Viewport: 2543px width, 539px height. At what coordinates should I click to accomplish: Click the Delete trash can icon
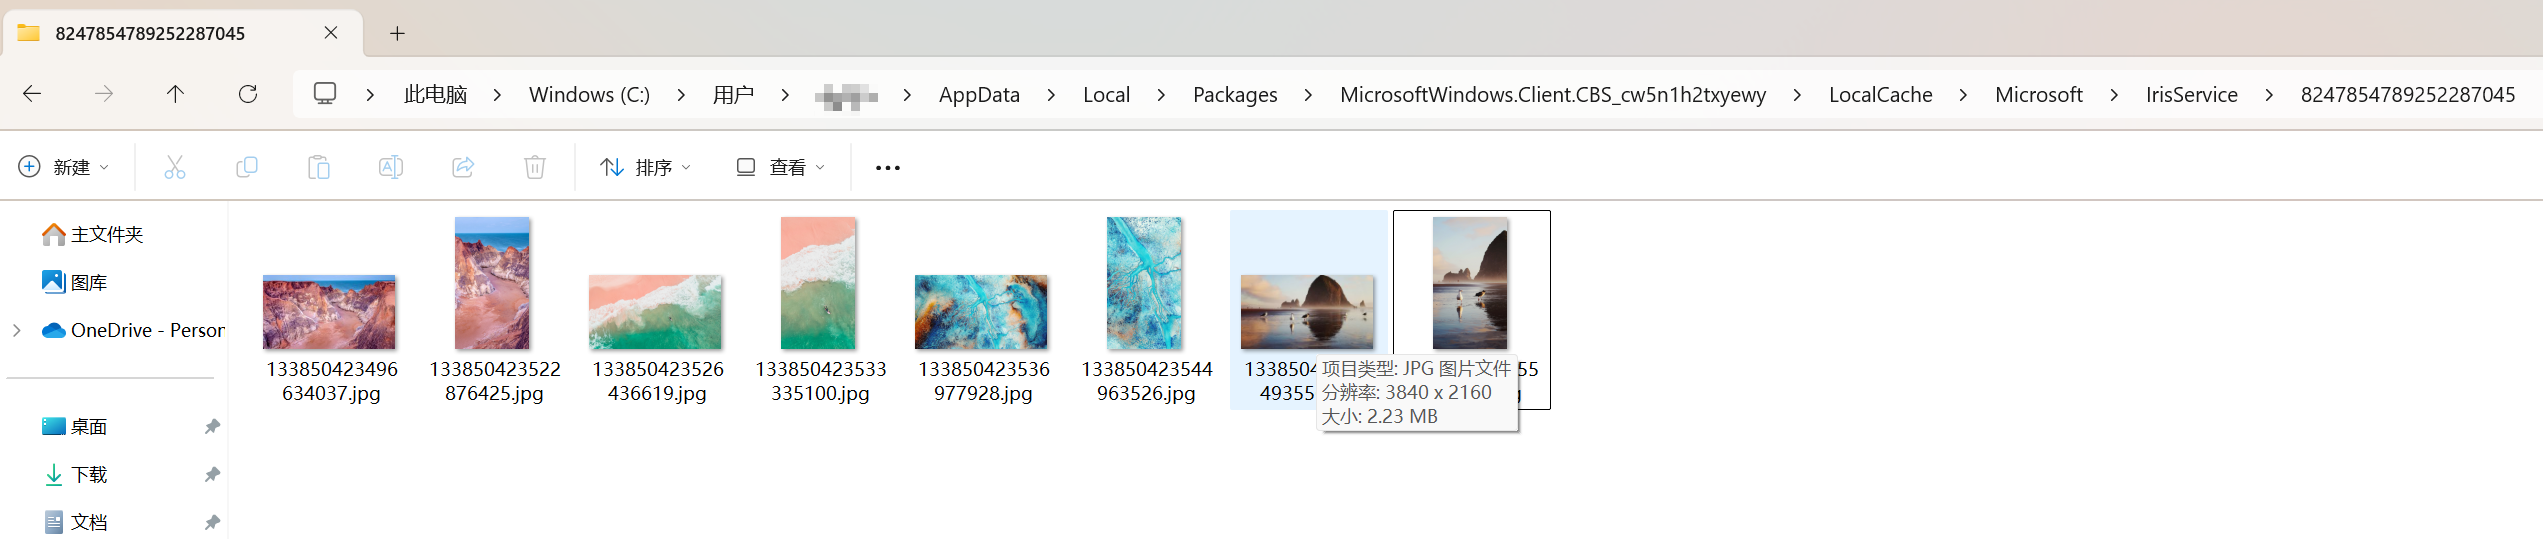point(535,167)
